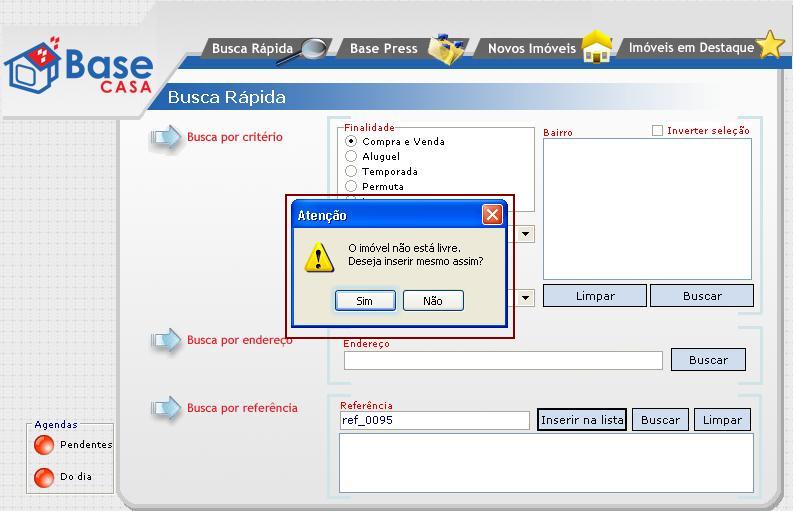Screen dimensions: 793x511
Task: Click the arrow icon beside Busca por referência
Action: tap(165, 408)
